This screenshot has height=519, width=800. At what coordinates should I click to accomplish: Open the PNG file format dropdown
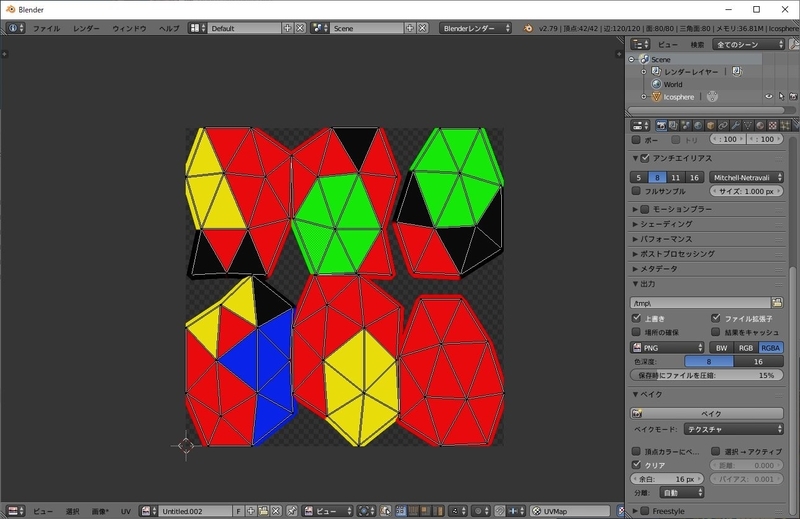click(667, 348)
